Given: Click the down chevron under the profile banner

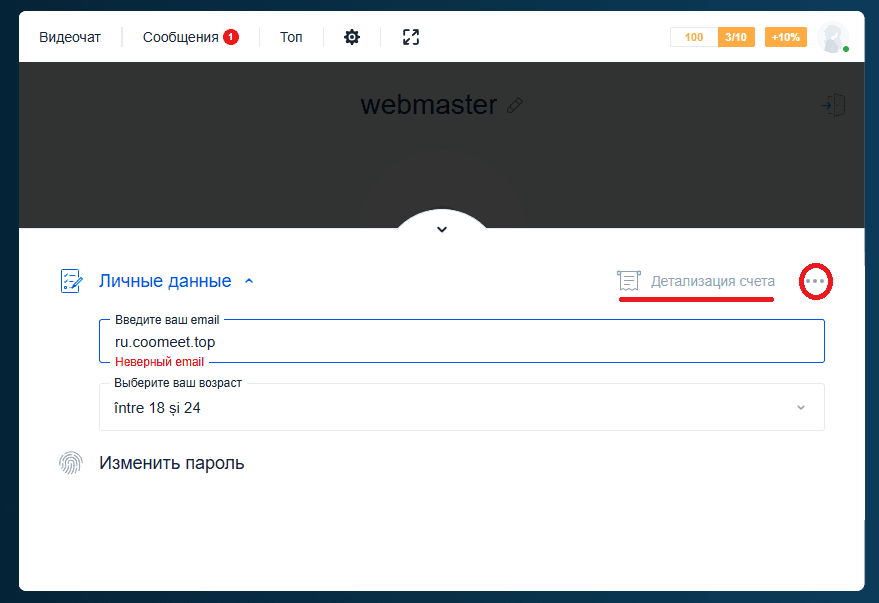Looking at the screenshot, I should click(442, 229).
